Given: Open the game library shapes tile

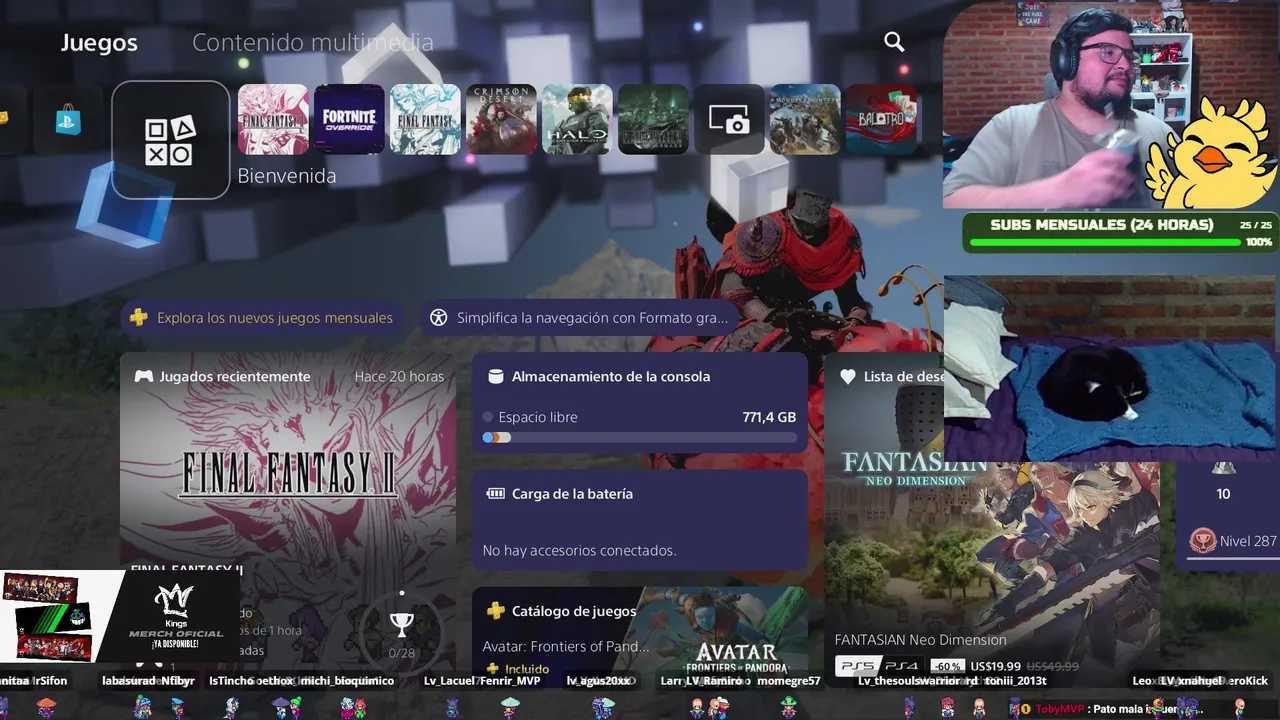Looking at the screenshot, I should tap(170, 140).
